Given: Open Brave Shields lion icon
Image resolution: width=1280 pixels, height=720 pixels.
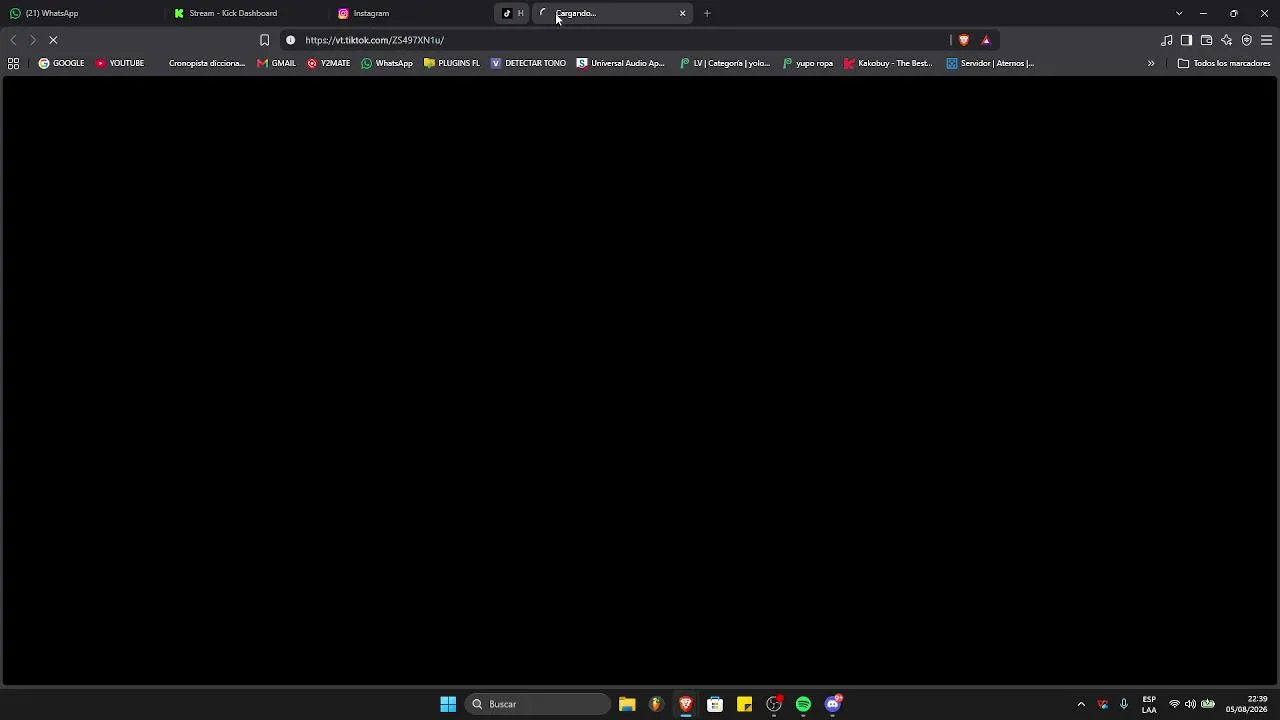Looking at the screenshot, I should click(x=964, y=40).
